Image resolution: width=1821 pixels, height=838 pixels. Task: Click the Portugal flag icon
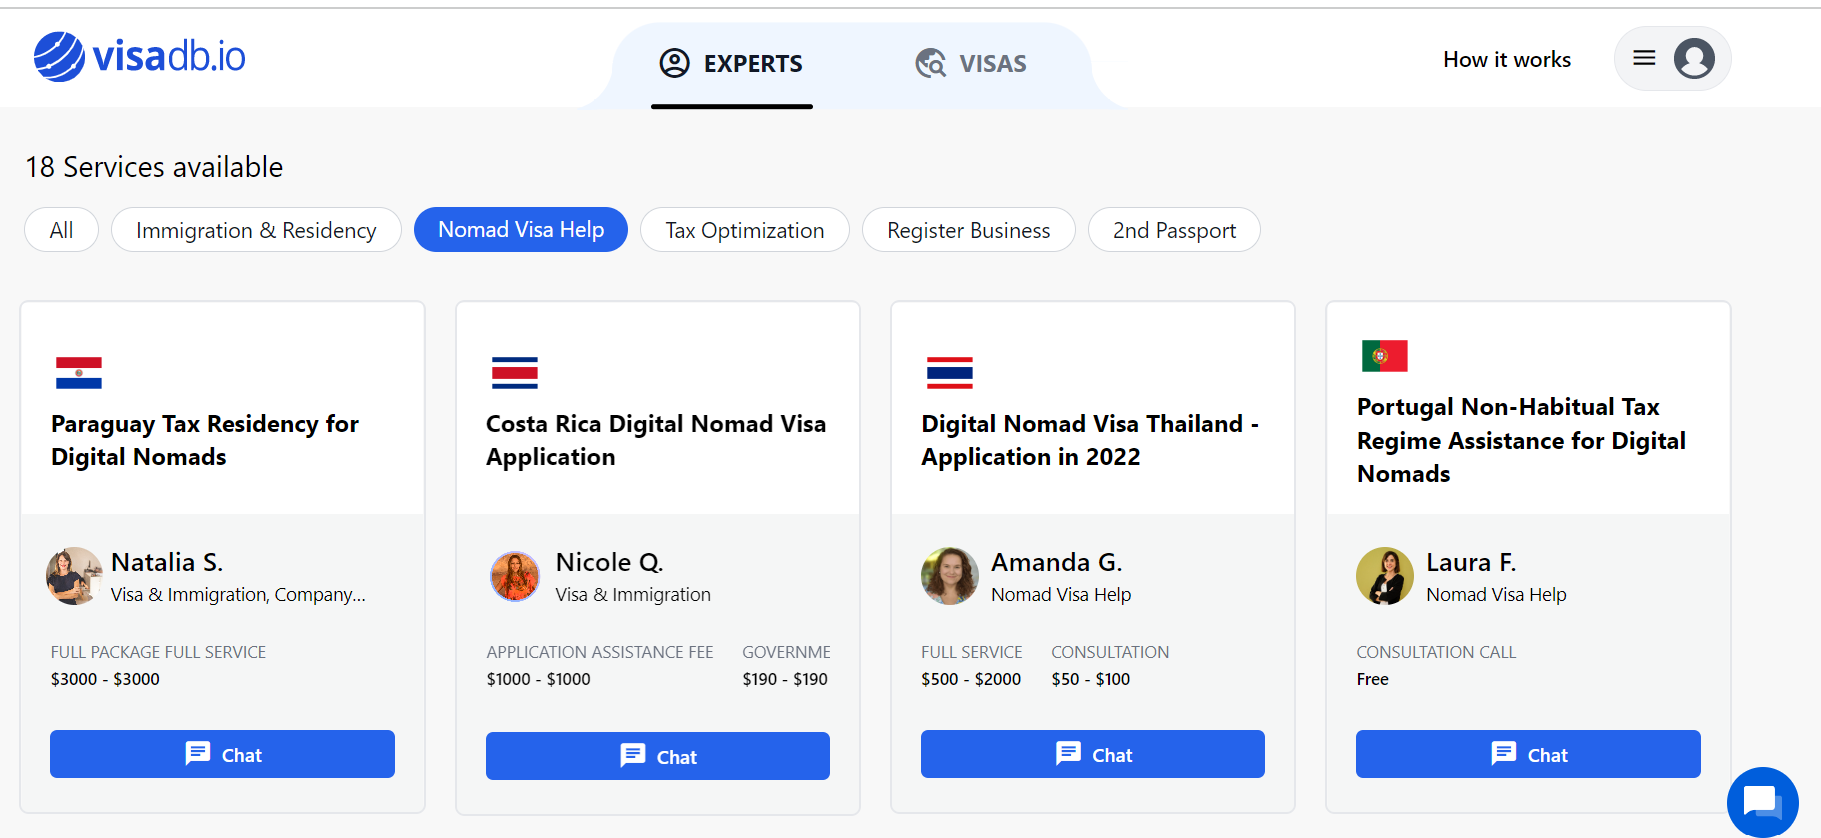(x=1384, y=356)
